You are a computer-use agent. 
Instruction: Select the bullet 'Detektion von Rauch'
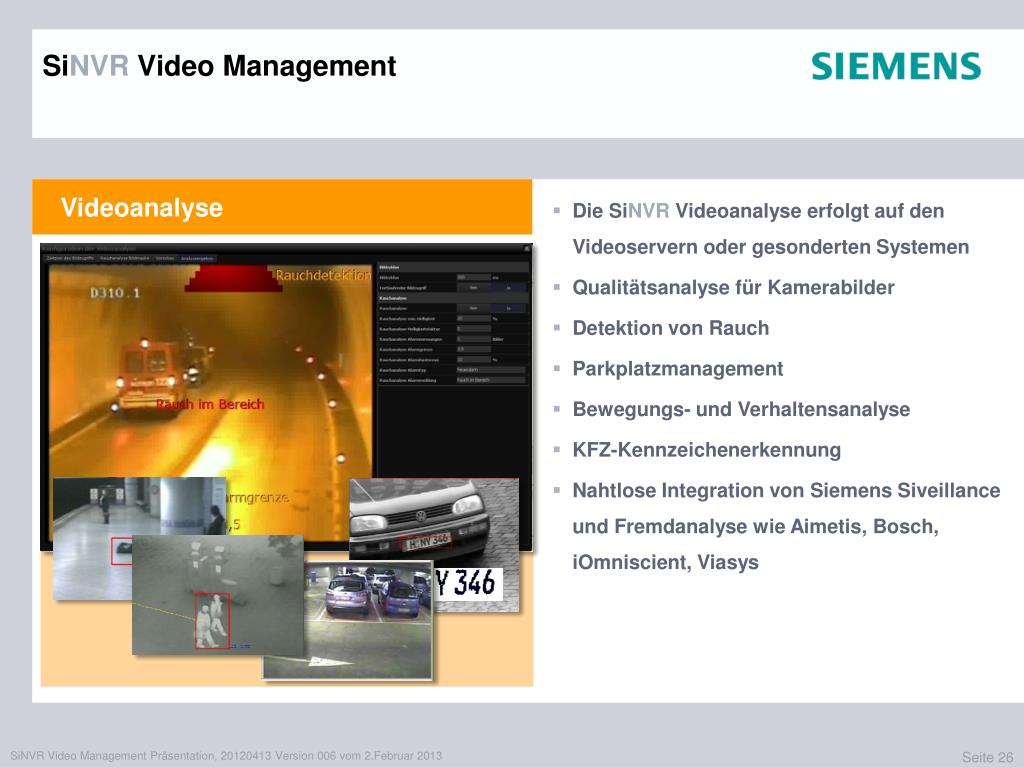click(671, 328)
